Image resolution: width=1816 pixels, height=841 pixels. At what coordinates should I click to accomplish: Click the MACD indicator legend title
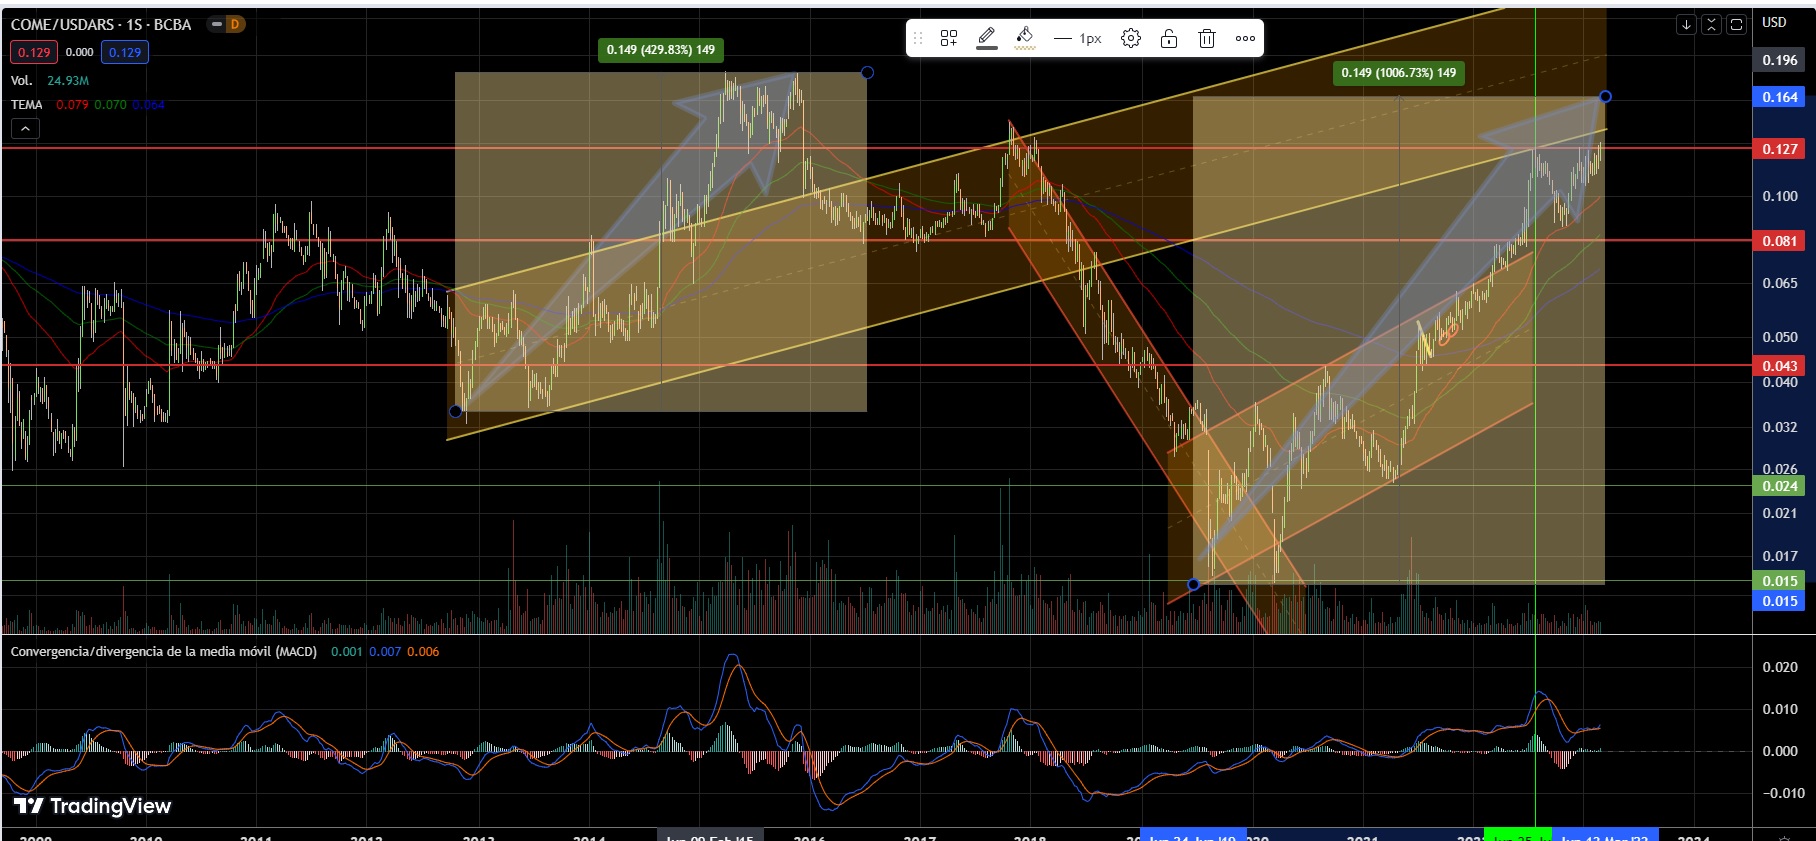click(163, 651)
